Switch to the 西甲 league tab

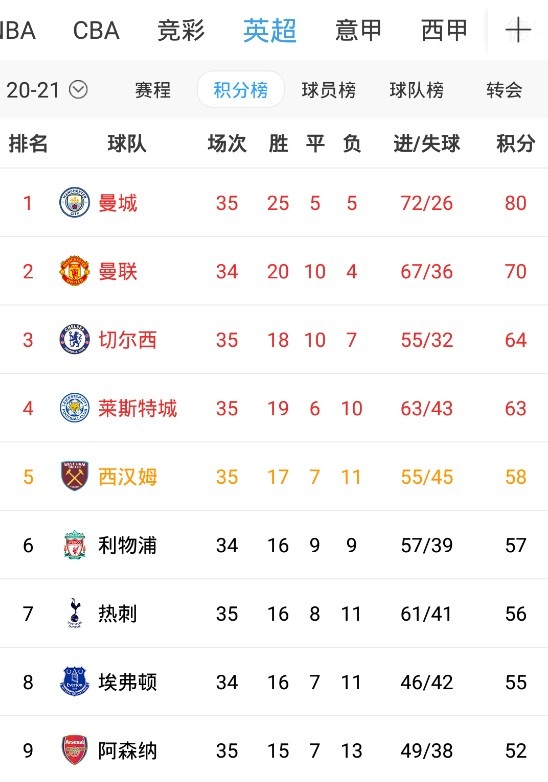click(x=444, y=30)
